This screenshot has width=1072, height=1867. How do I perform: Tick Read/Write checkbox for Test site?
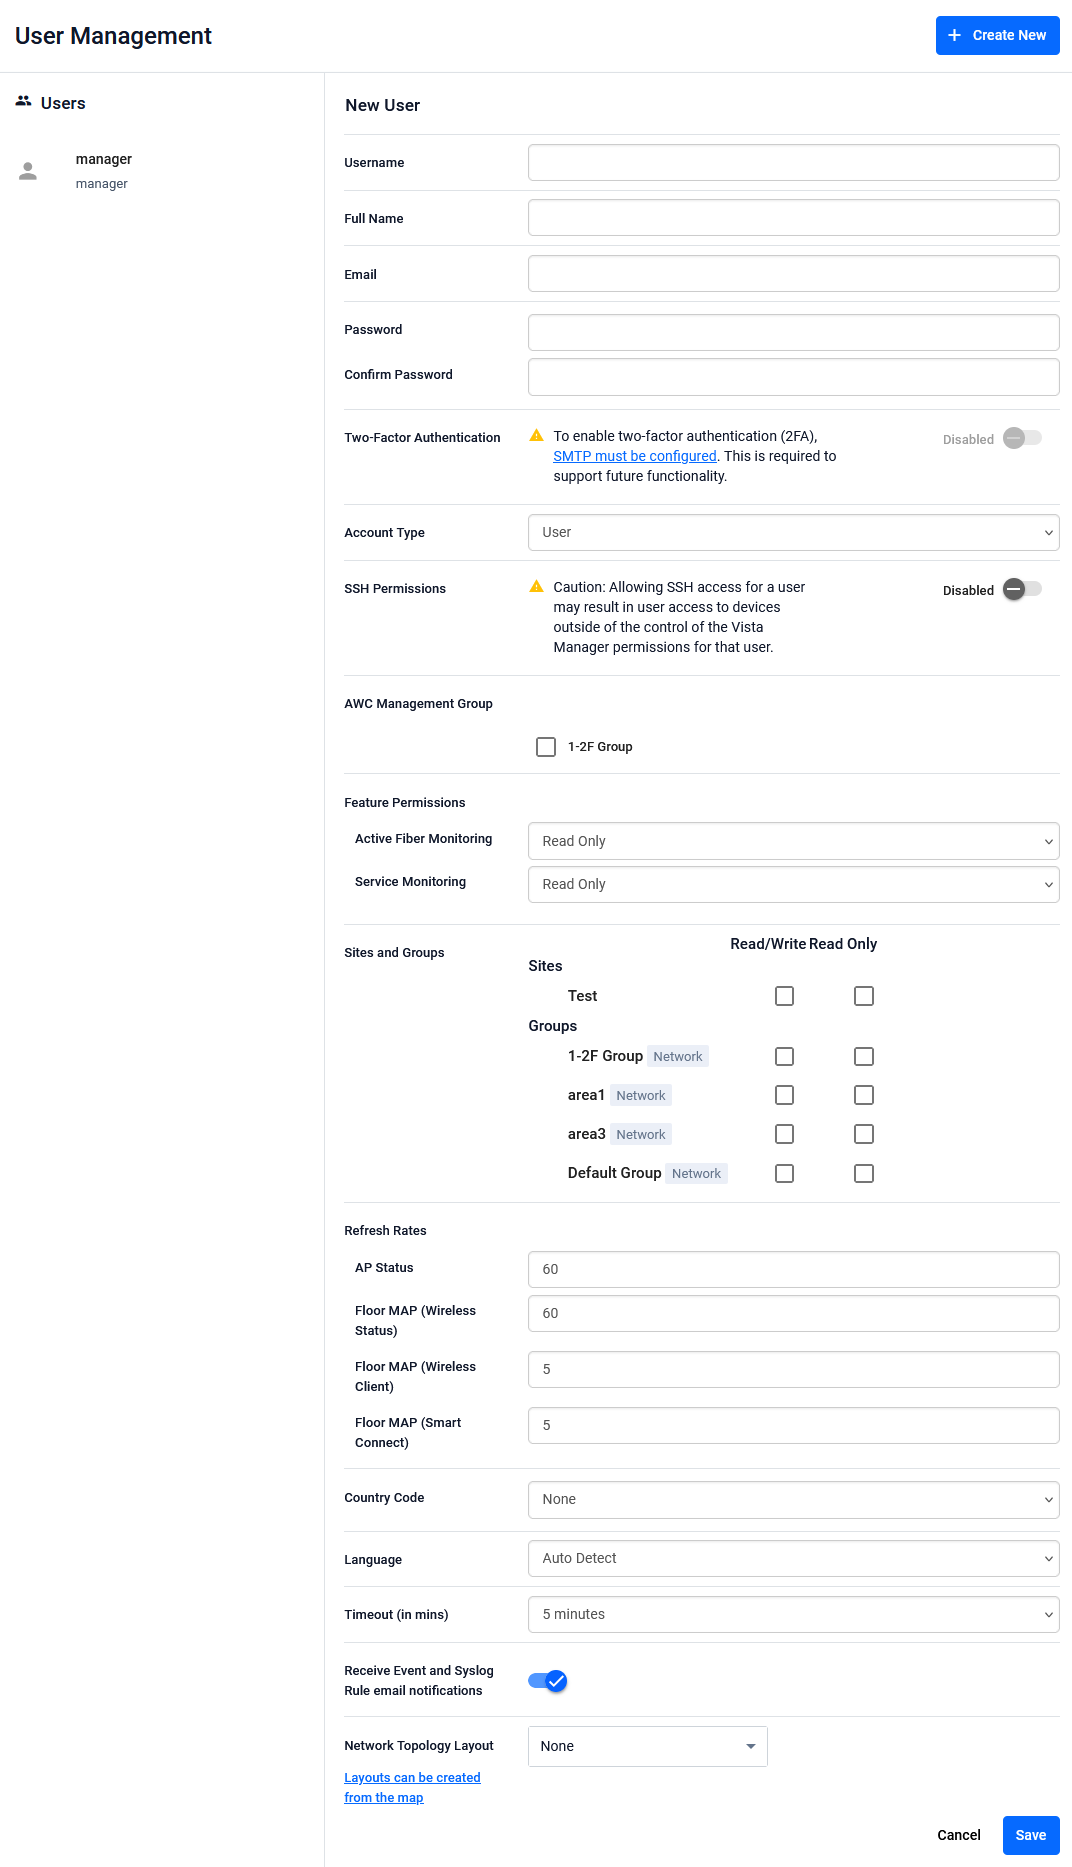(784, 996)
